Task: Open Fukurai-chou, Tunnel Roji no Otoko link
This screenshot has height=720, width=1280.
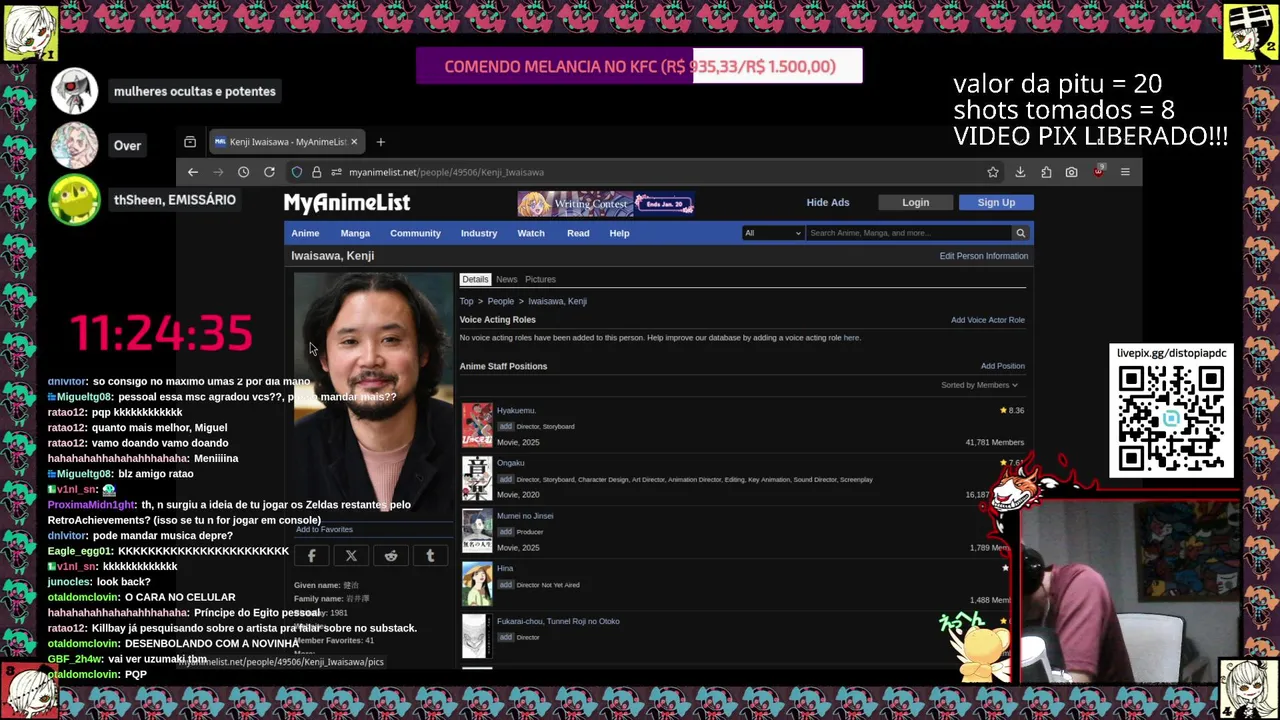Action: click(x=558, y=621)
